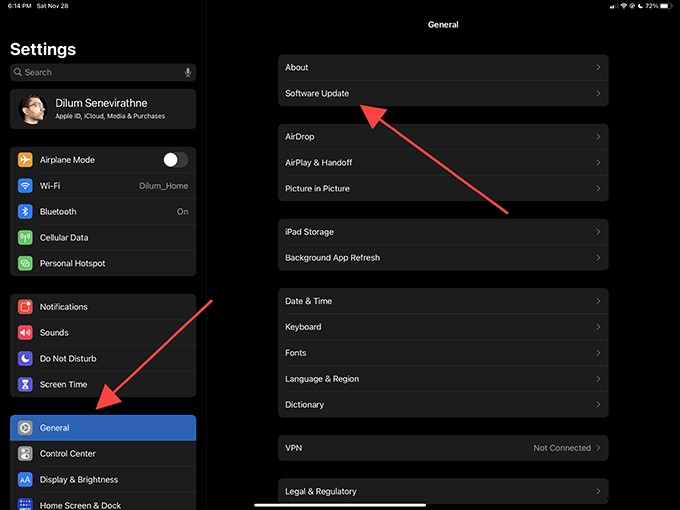Tap Home Screen & Dock label

(81, 505)
